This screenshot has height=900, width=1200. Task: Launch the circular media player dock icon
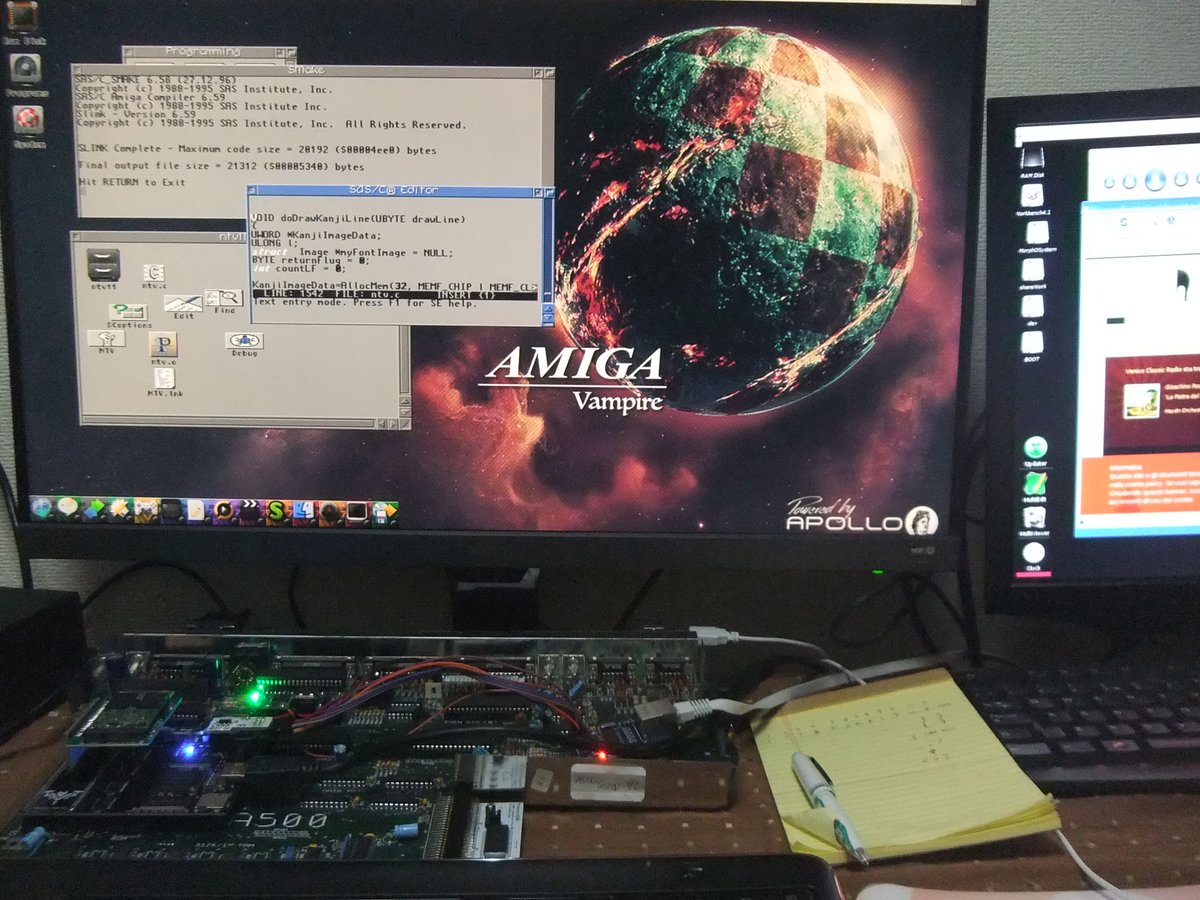click(223, 510)
